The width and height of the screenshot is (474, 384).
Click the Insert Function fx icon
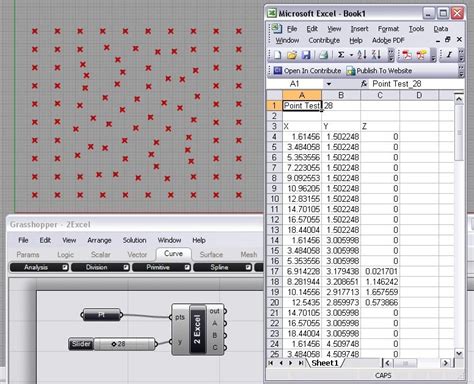point(364,84)
